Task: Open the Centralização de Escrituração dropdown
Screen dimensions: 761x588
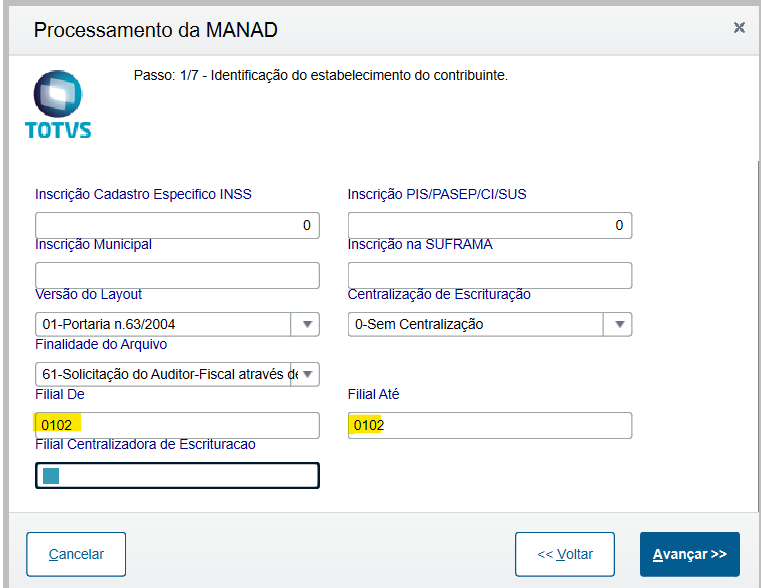Action: pyautogui.click(x=619, y=324)
